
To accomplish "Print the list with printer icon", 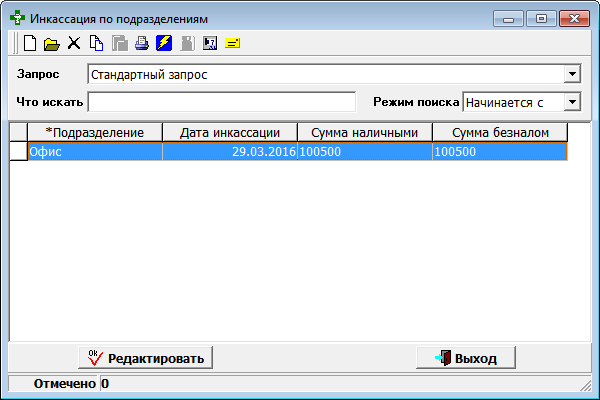I will [x=142, y=43].
